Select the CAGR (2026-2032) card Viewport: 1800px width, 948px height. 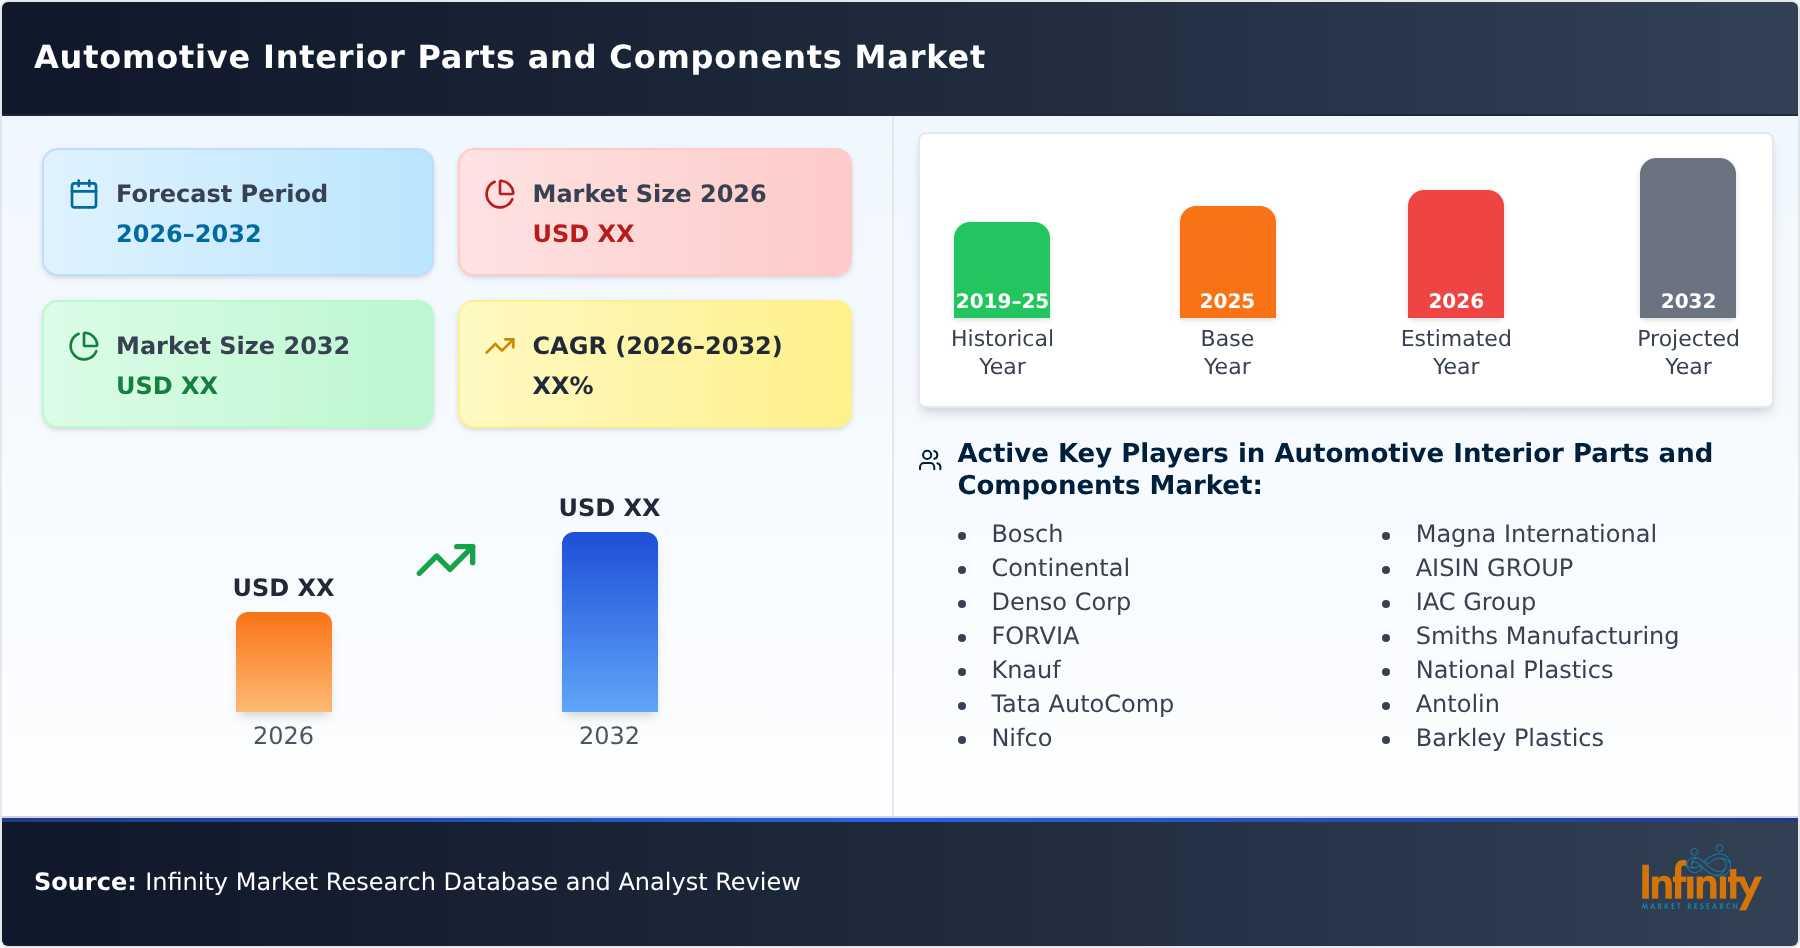coord(655,364)
